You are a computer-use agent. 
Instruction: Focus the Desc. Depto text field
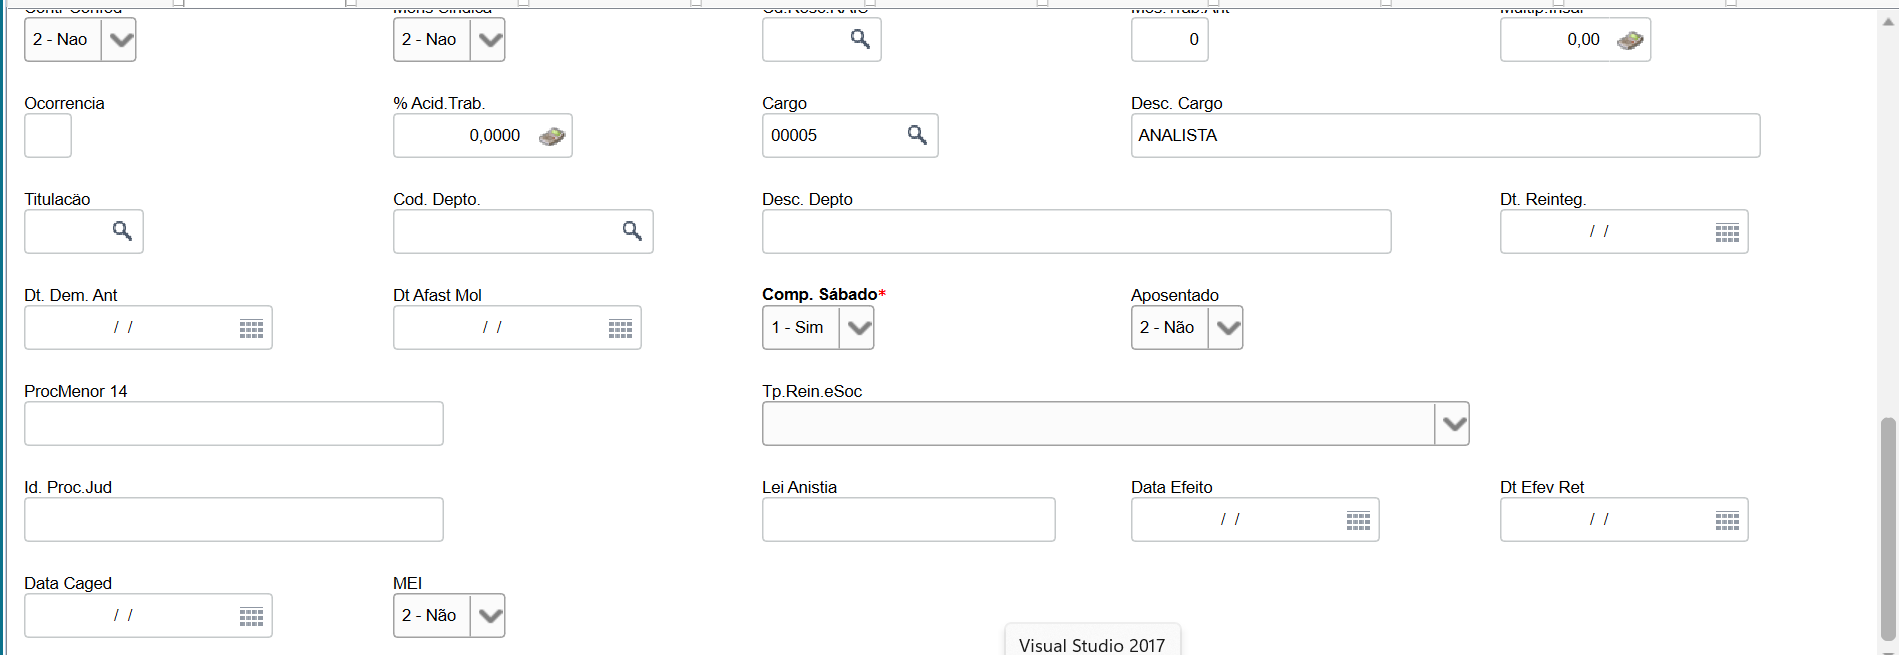click(1076, 232)
